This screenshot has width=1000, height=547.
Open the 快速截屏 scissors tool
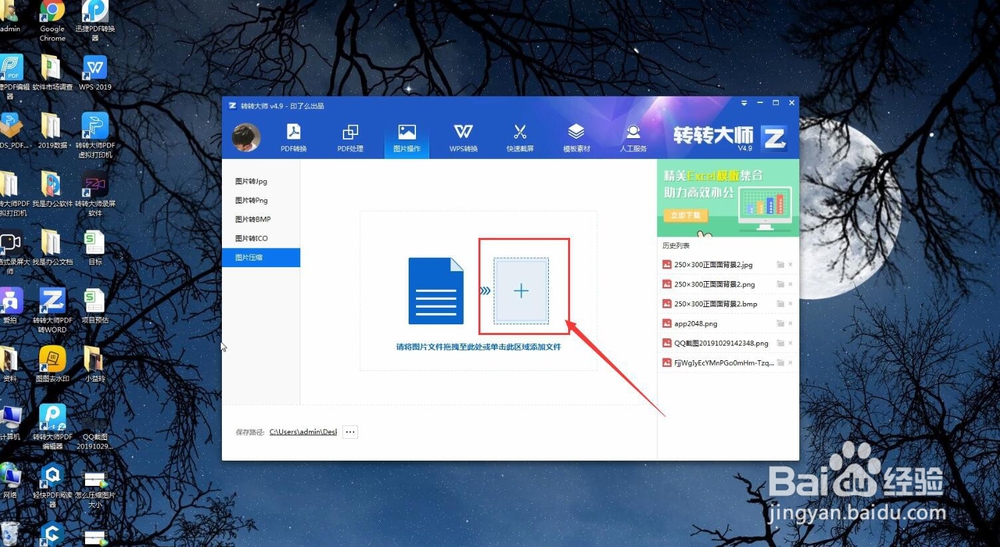(520, 138)
